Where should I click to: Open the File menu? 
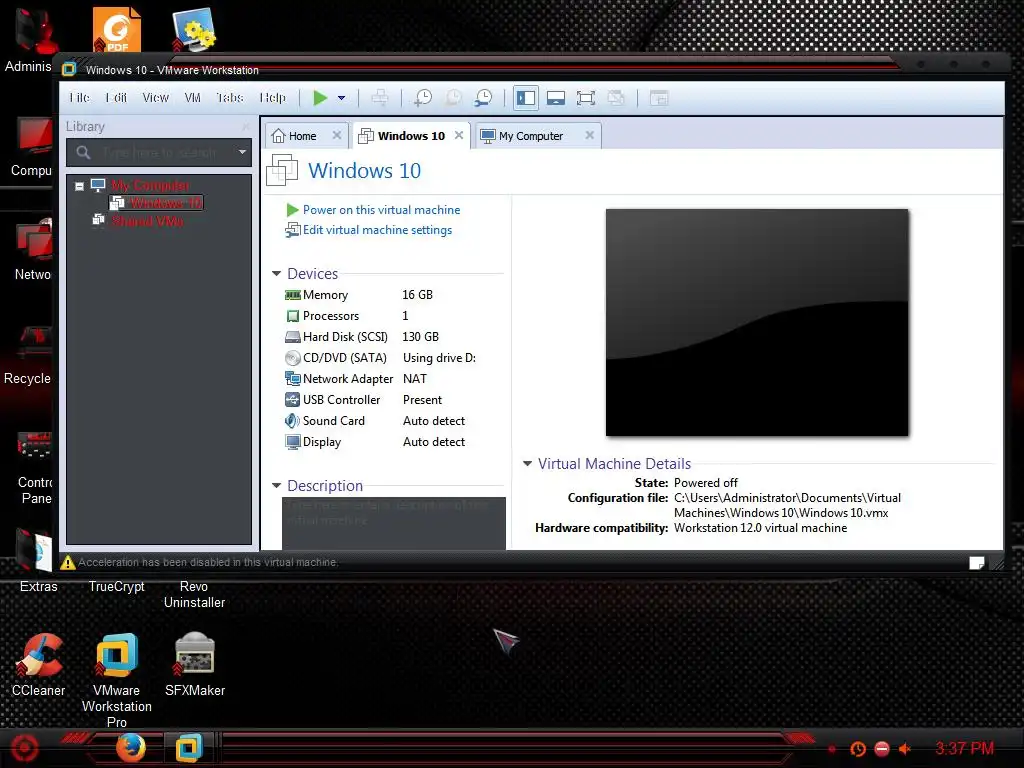click(x=80, y=97)
